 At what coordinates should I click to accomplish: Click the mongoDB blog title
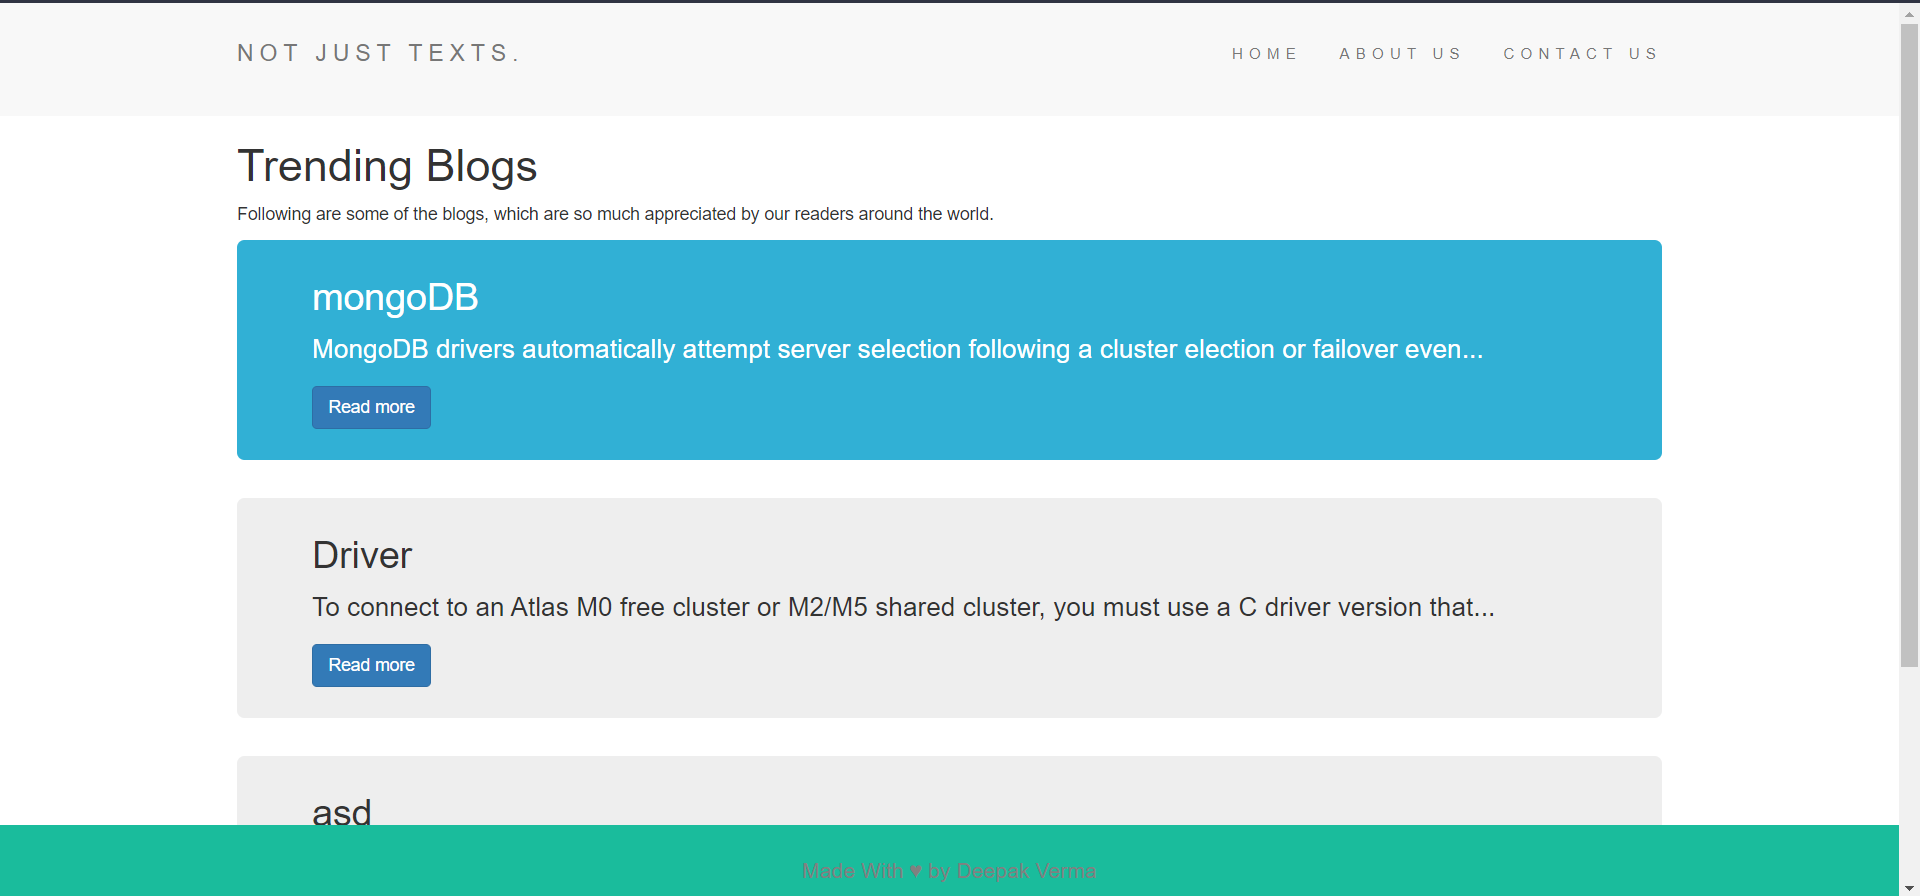[x=395, y=298]
